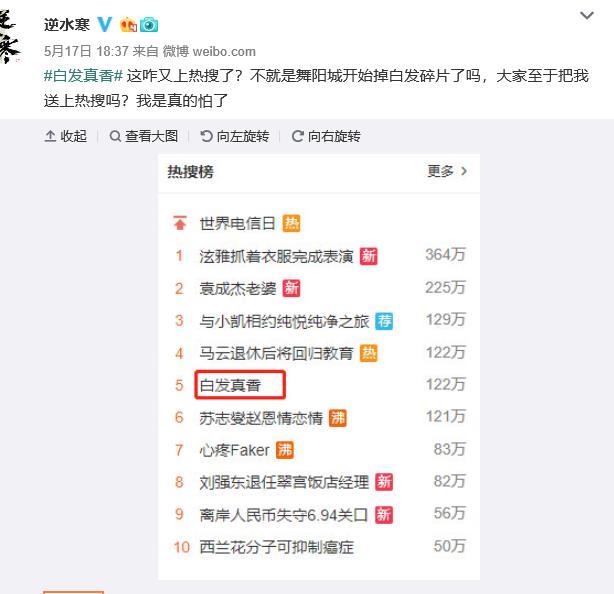Click the orange emoji badge next to verified mark

pos(128,25)
